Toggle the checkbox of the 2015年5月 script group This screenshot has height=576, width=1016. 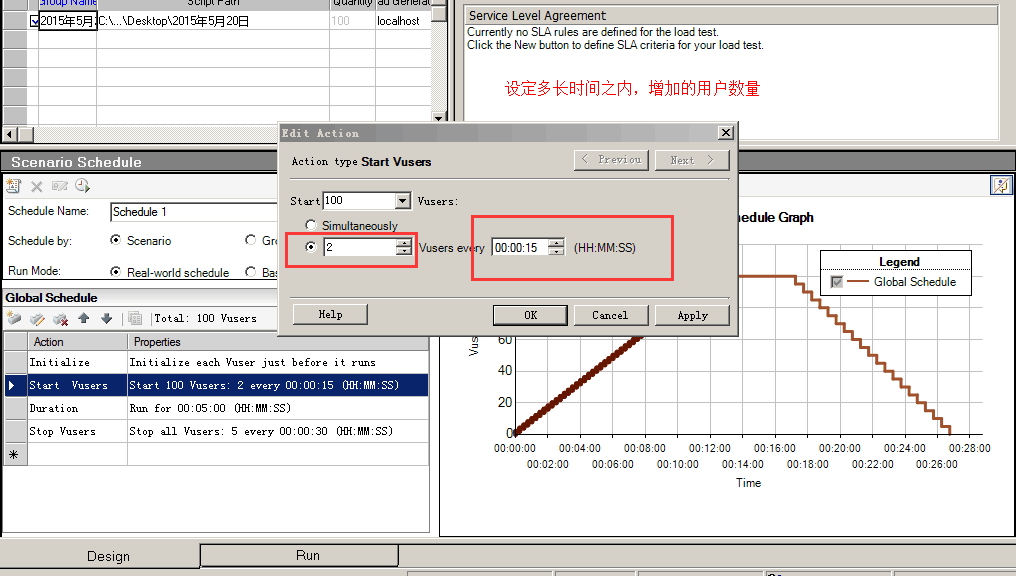click(x=34, y=21)
